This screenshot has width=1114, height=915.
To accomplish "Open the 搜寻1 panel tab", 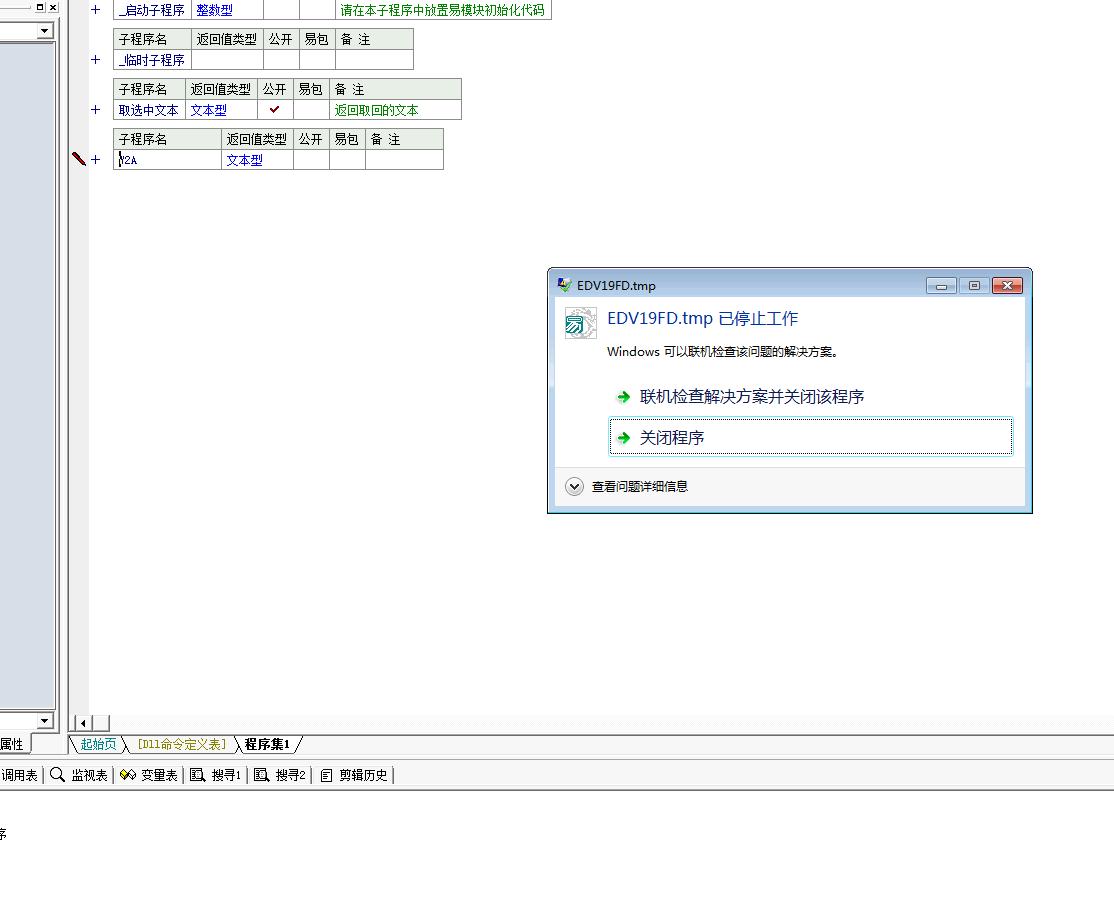I will (x=215, y=775).
